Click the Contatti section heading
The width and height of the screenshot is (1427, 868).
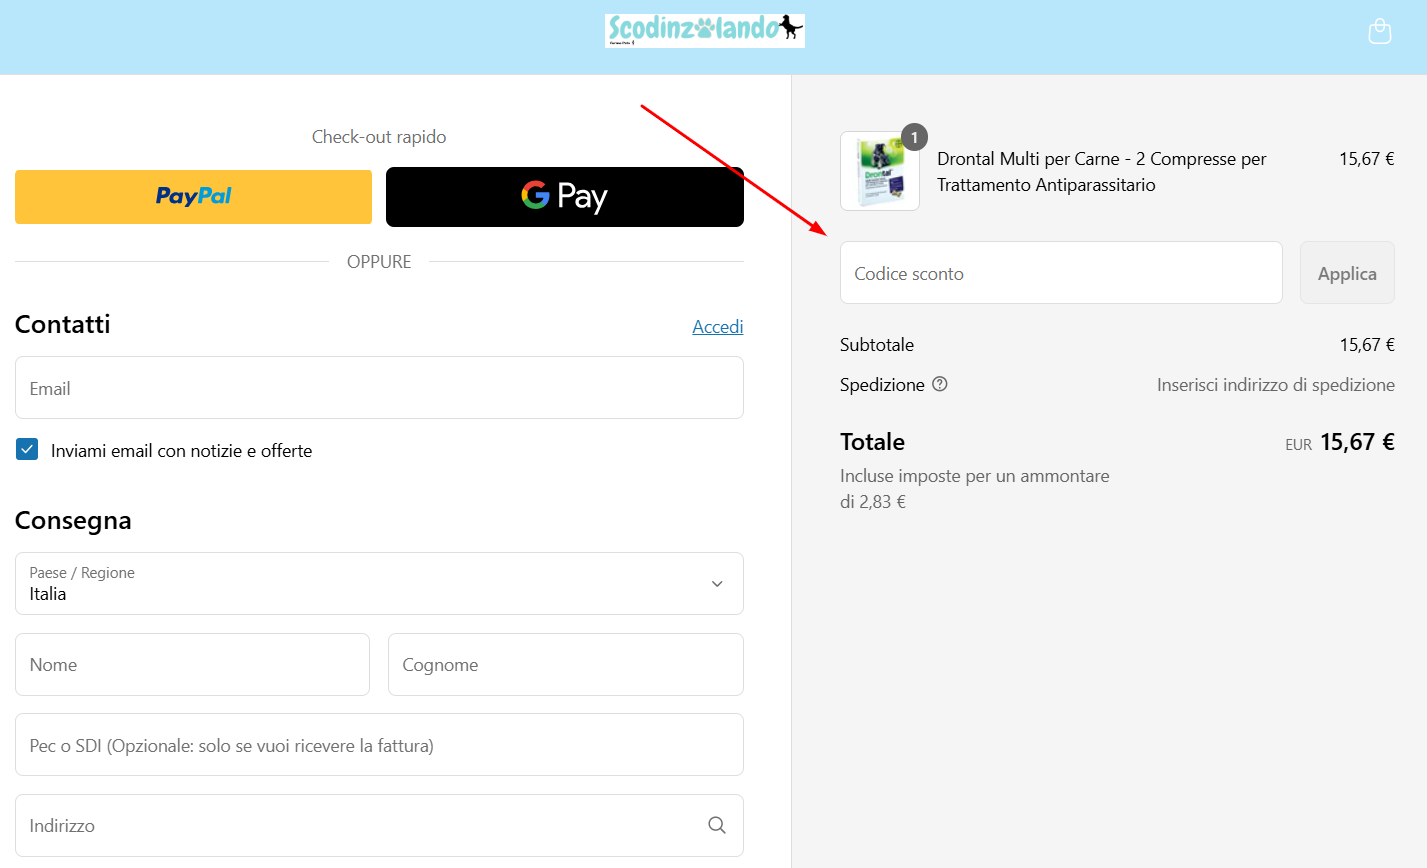pyautogui.click(x=62, y=324)
